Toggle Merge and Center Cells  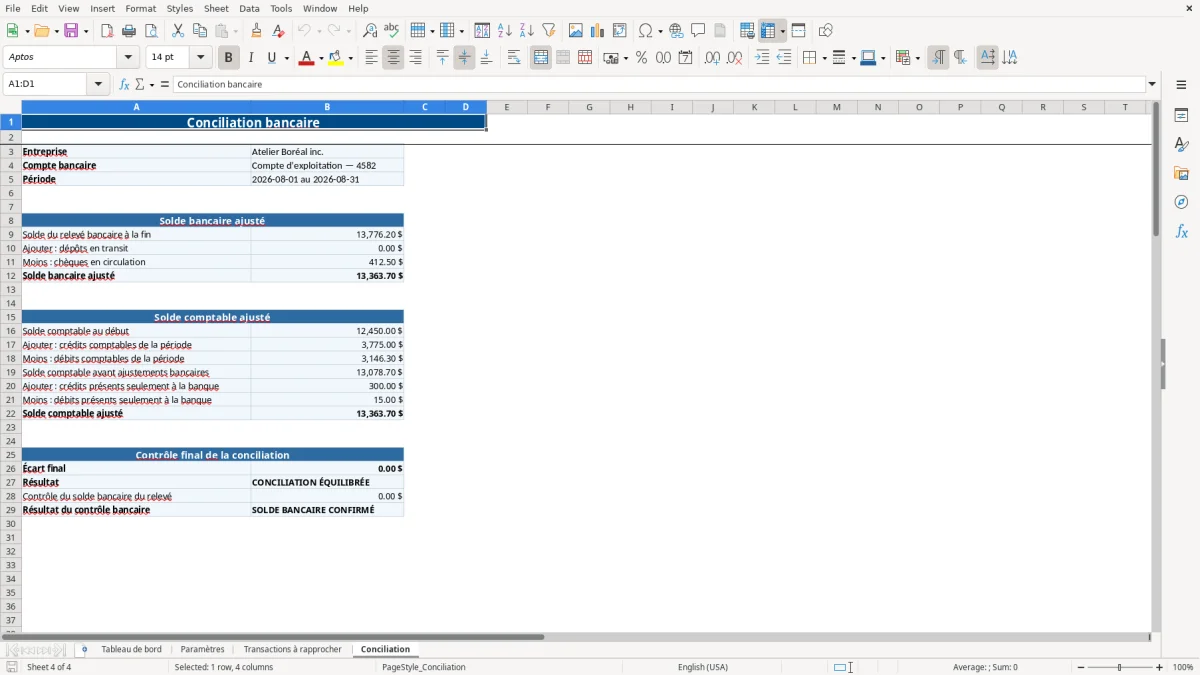541,58
